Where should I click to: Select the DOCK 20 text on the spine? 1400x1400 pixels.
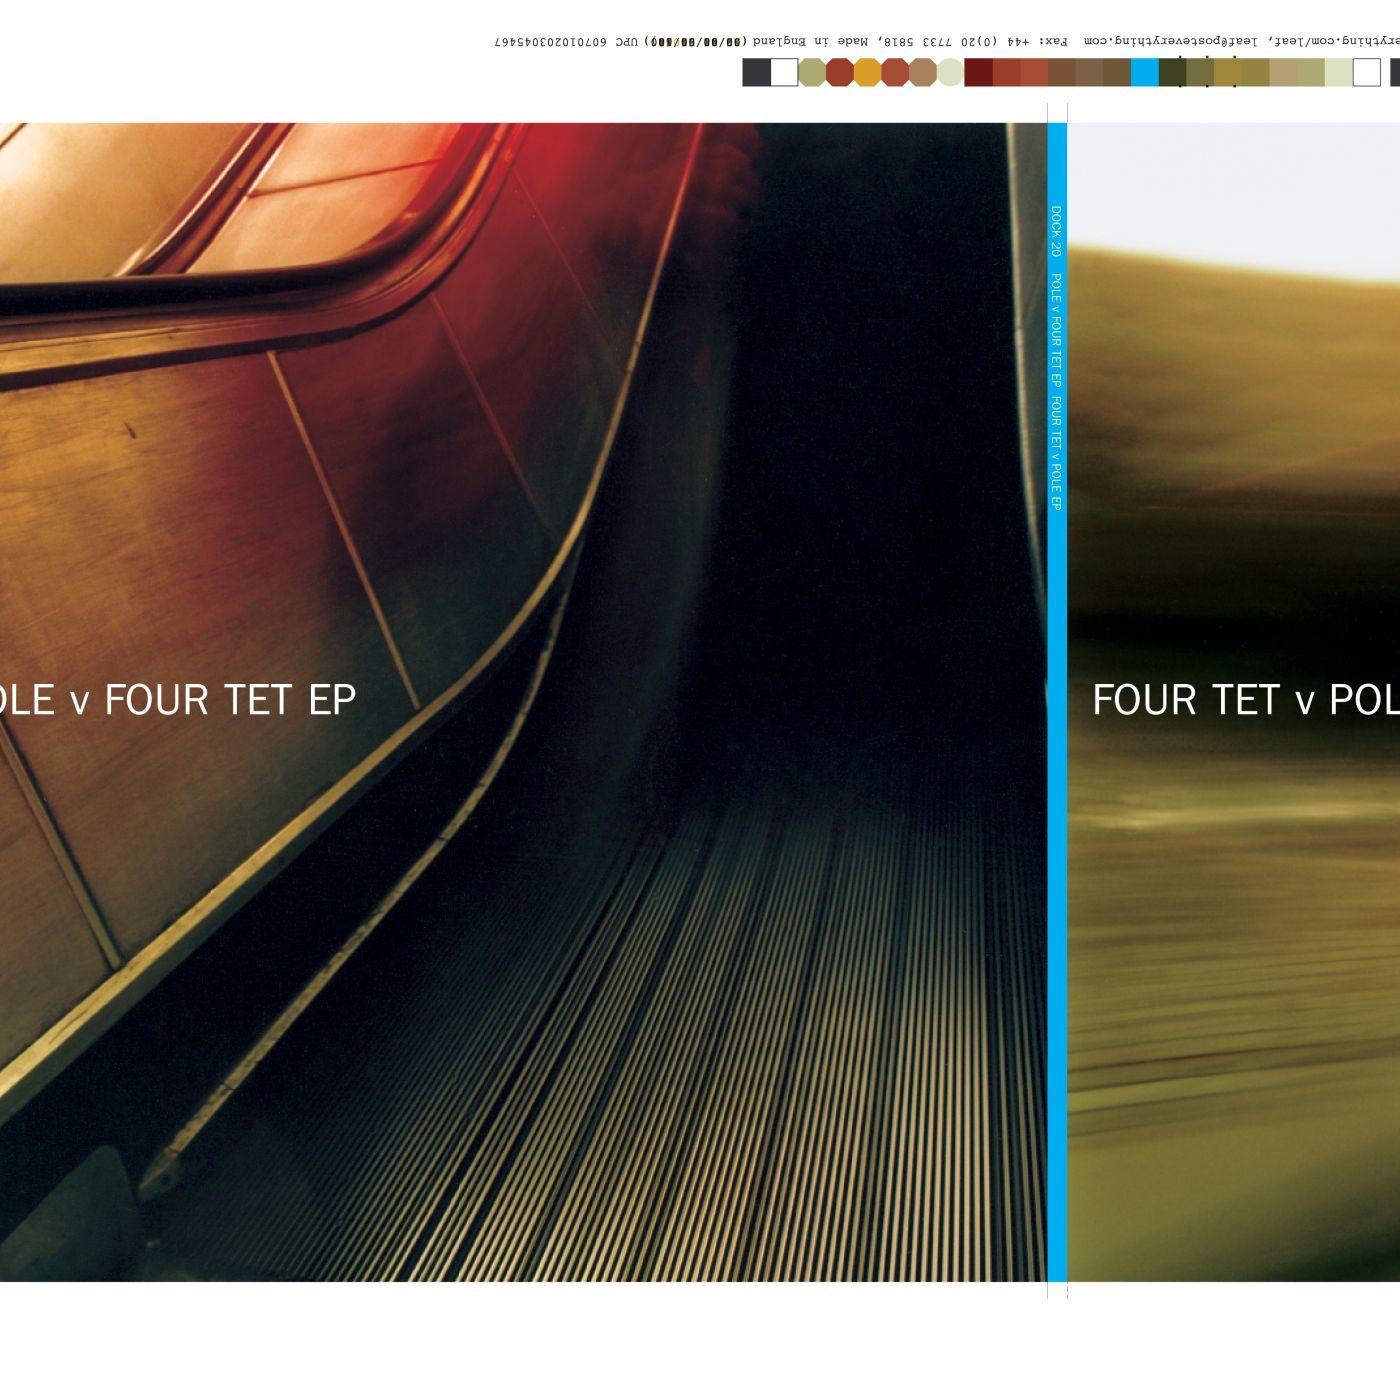click(1056, 232)
